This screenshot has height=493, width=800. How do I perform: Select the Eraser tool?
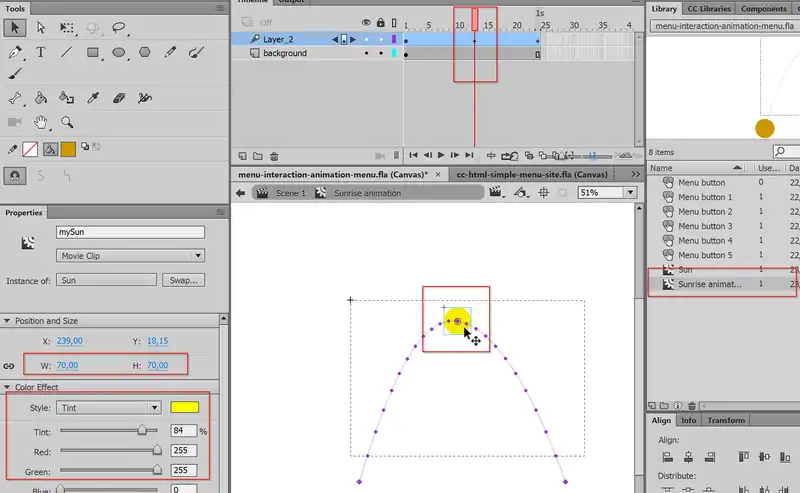coord(119,98)
